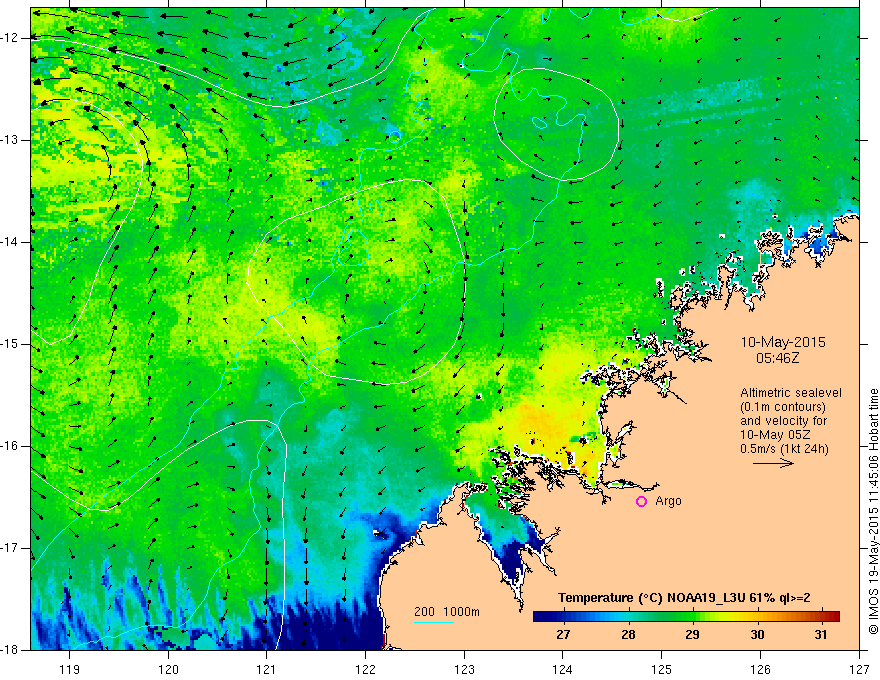Screen dimensions: 880x680
Task: Click the date text 10-May-2015
Action: click(x=783, y=342)
